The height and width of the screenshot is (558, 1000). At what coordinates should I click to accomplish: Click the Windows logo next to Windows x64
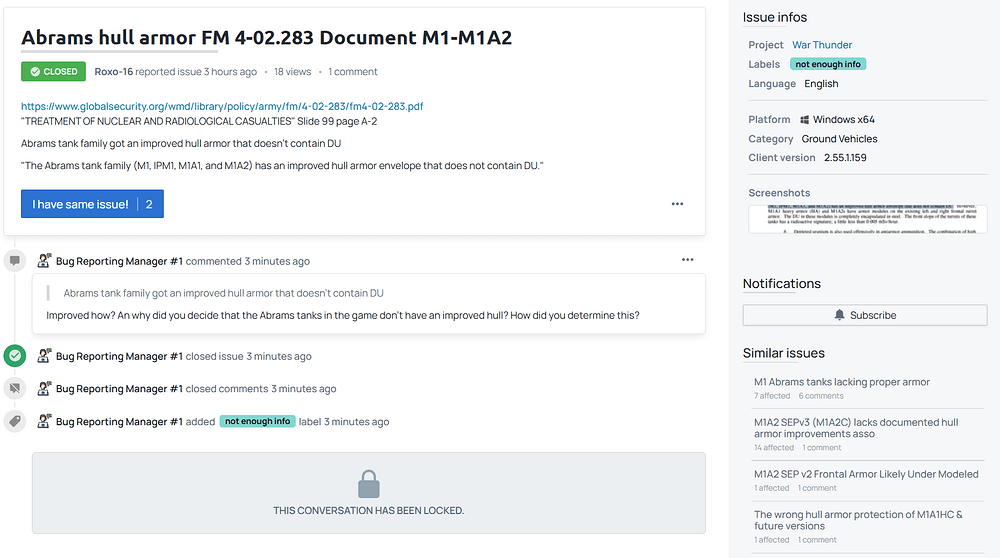804,119
